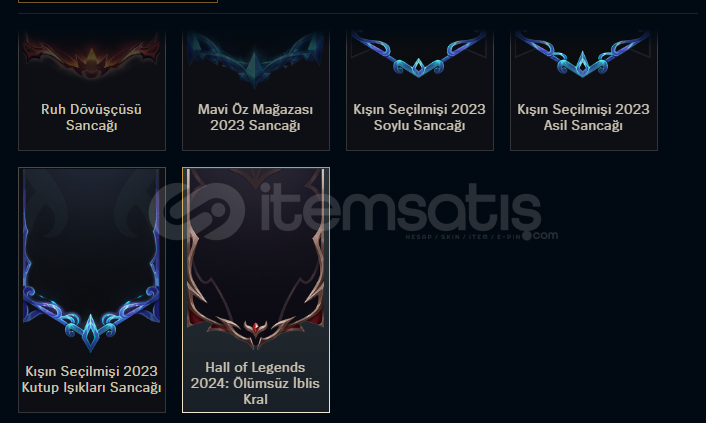Select the Hall of Legends 2024 banner frame

(255, 259)
